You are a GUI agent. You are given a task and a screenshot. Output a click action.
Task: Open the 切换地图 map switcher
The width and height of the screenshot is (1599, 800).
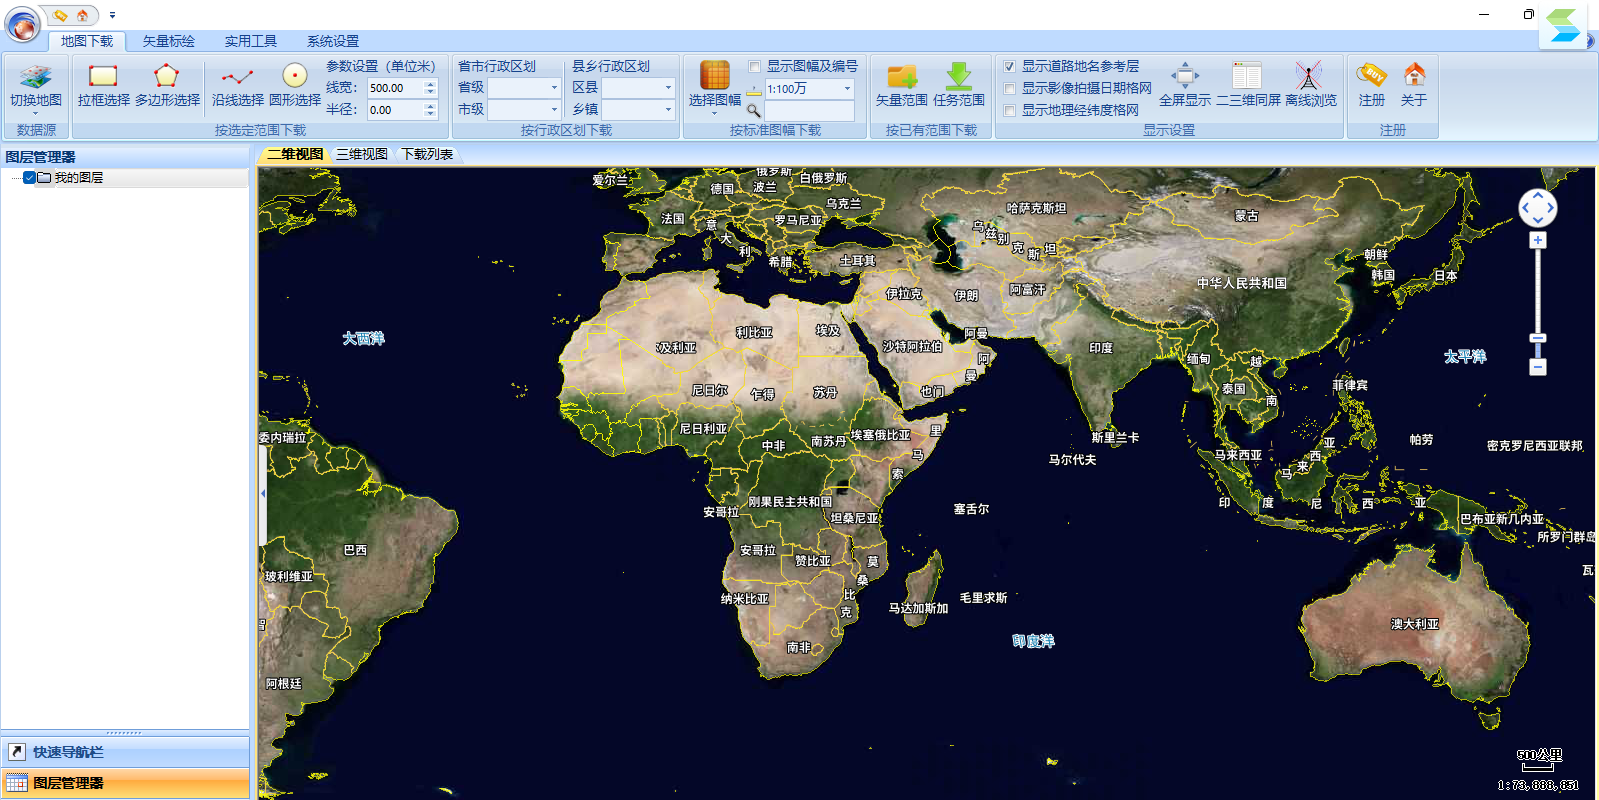click(x=36, y=86)
